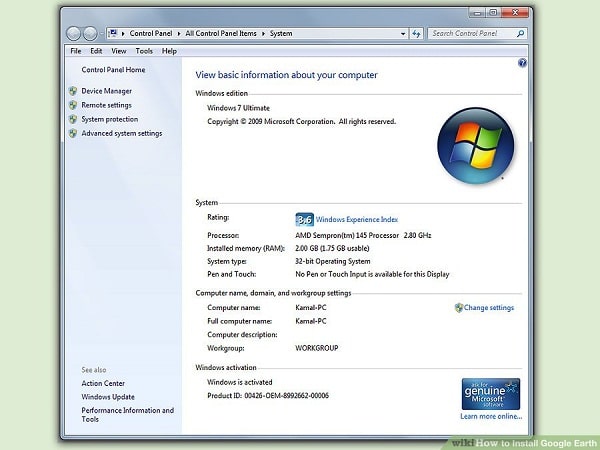
Task: Follow the Learn more online link
Action: point(491,416)
